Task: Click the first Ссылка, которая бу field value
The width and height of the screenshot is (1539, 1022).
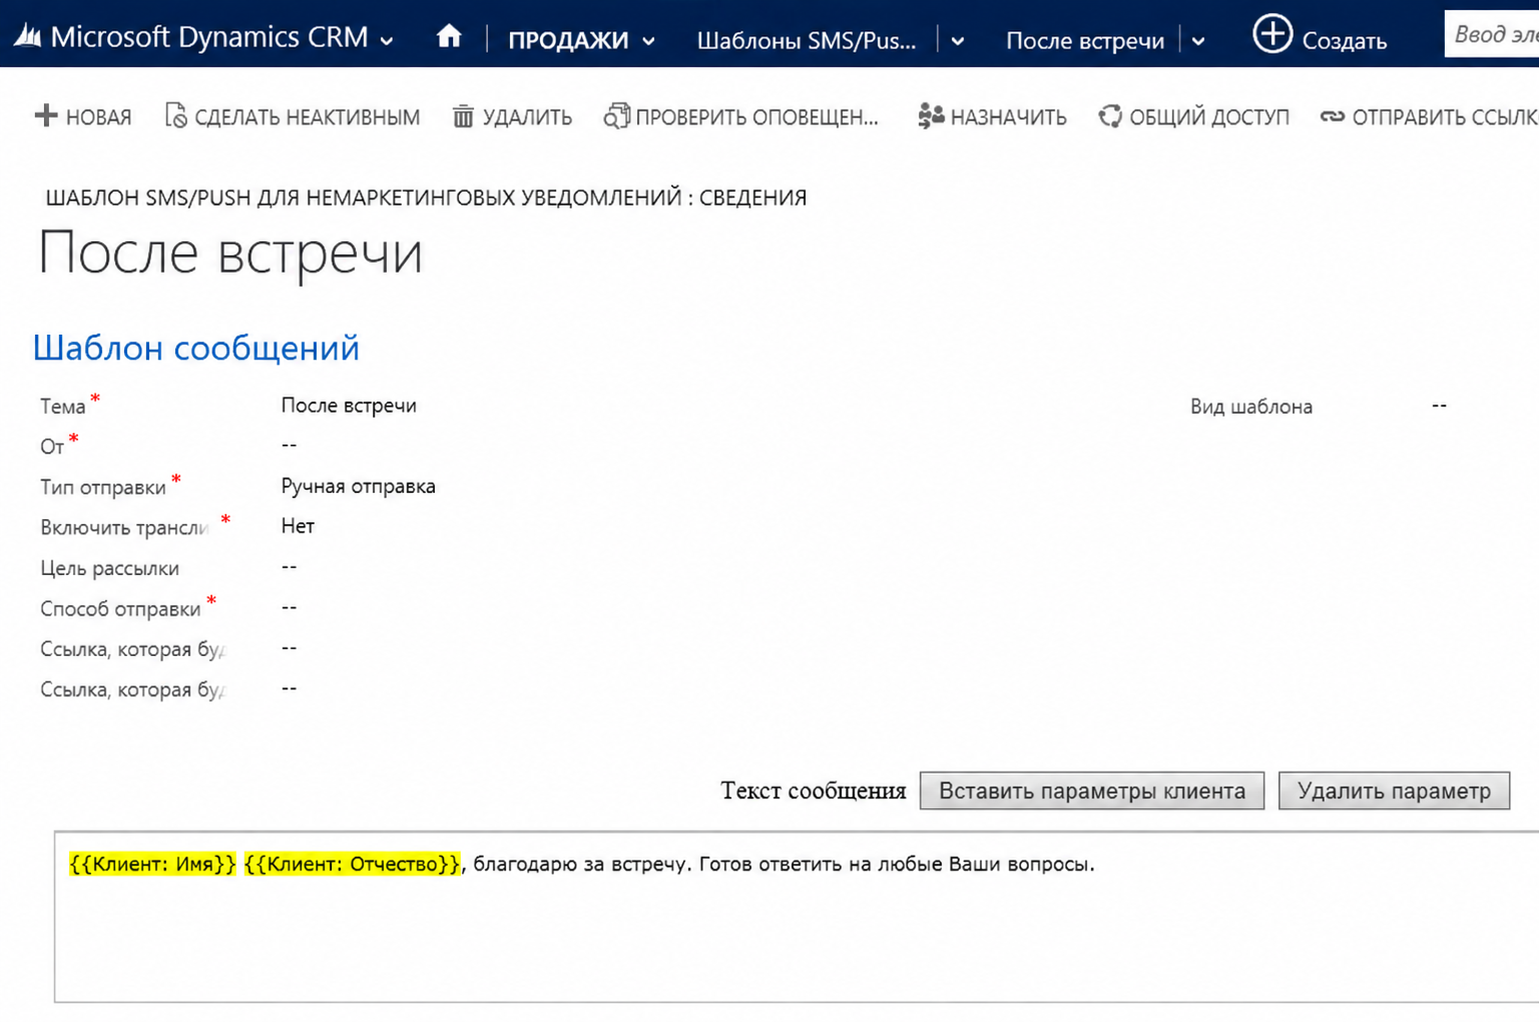Action: [x=289, y=648]
